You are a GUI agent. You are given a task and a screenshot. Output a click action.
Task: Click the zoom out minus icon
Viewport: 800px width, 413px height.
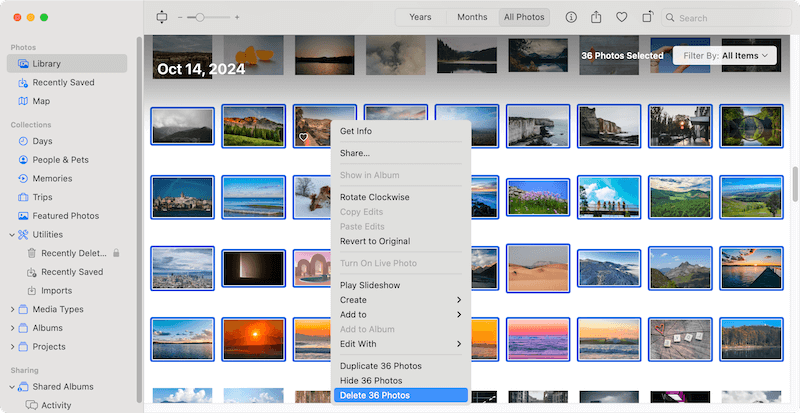pos(180,17)
